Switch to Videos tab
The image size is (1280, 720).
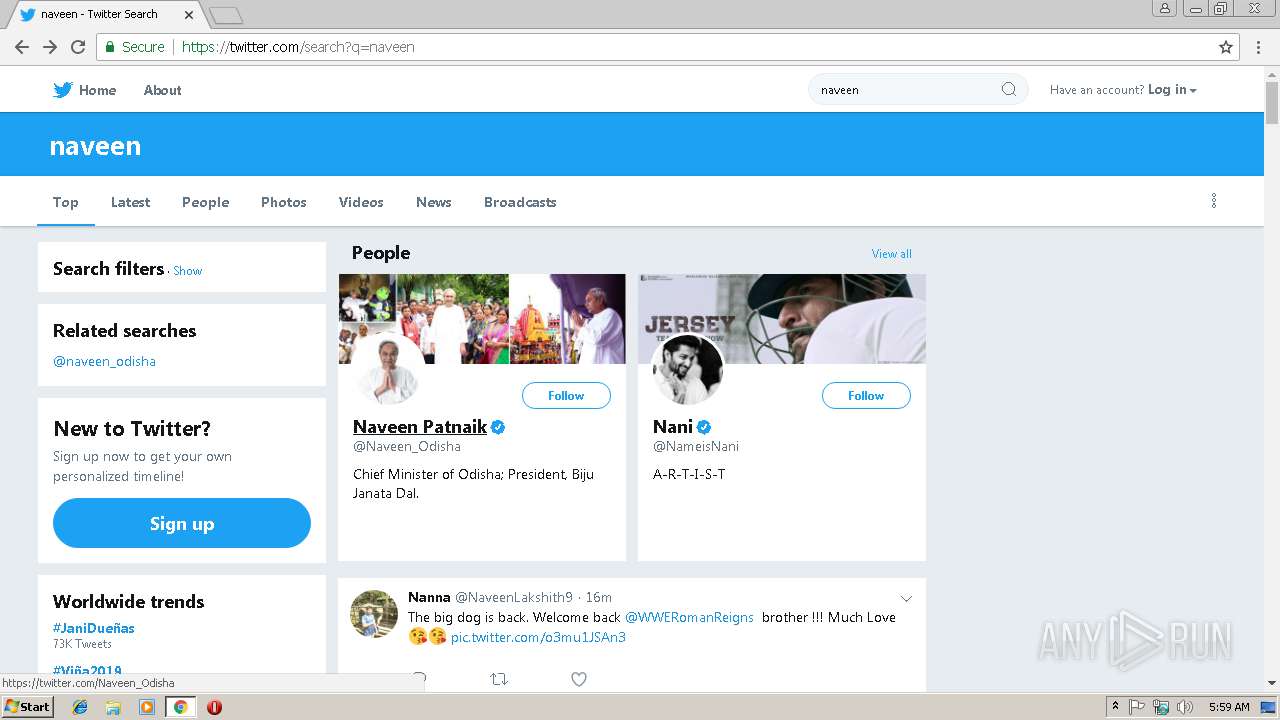pos(361,202)
